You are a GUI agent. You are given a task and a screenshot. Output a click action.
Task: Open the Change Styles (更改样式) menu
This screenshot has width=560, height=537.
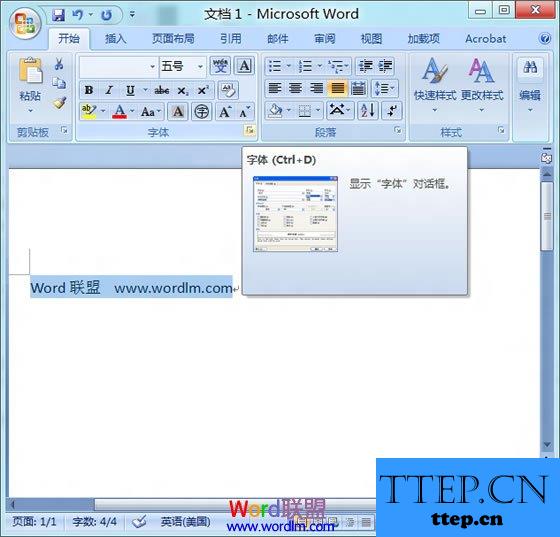[482, 85]
